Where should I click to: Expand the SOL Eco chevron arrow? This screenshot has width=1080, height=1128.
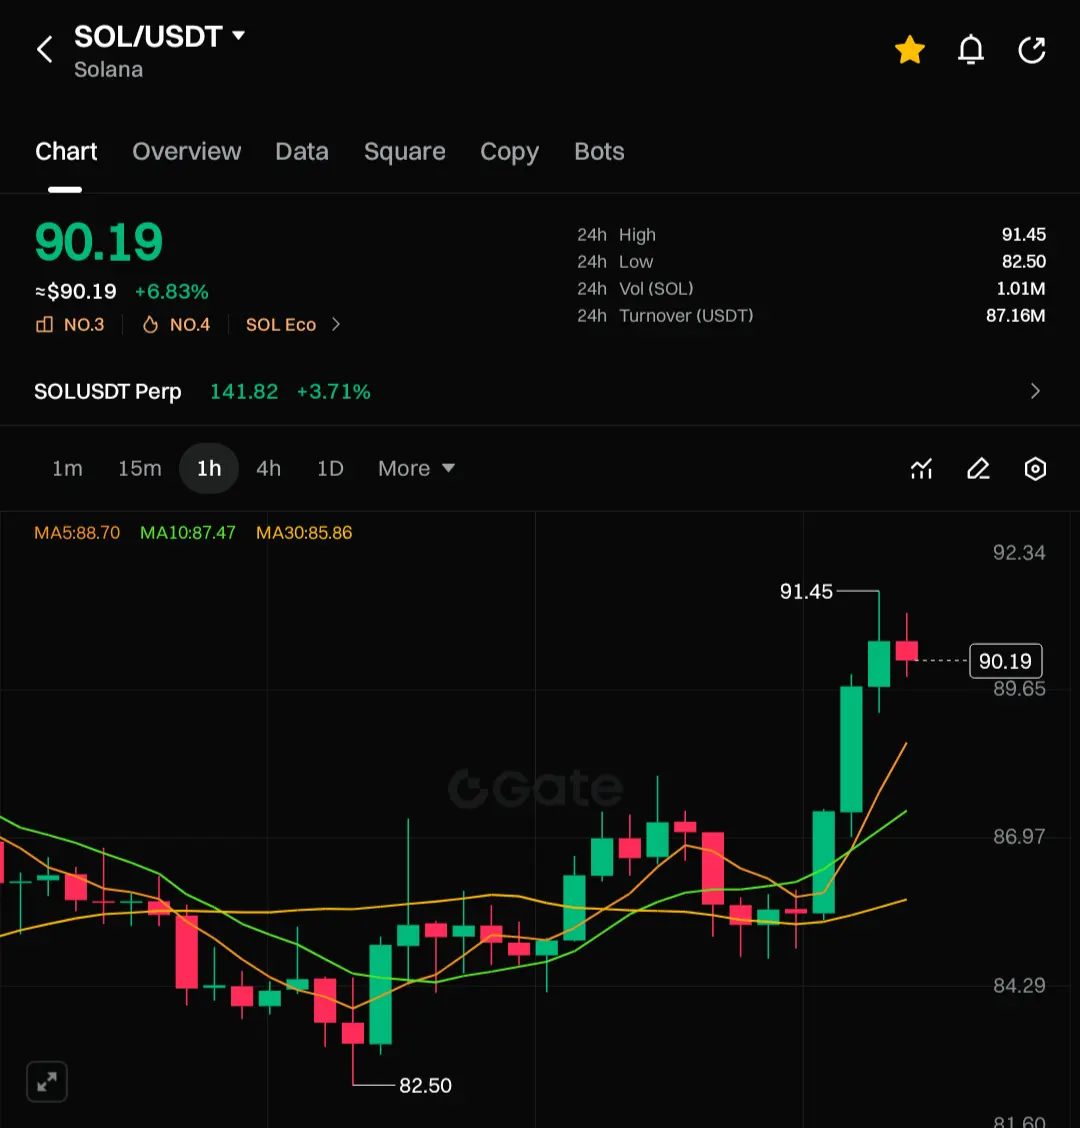[335, 324]
